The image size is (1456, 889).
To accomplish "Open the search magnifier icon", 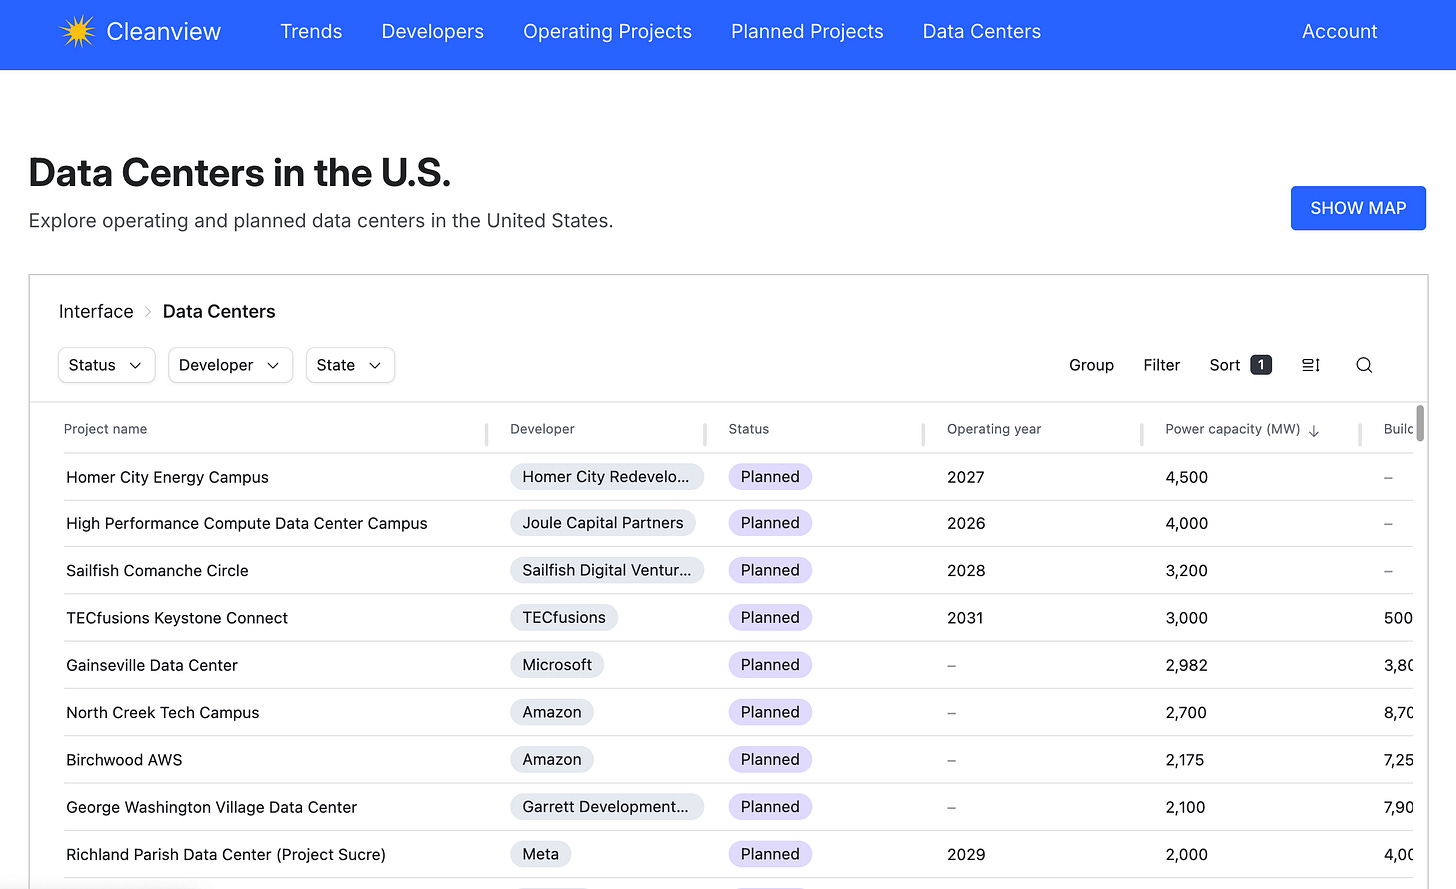I will coord(1364,365).
